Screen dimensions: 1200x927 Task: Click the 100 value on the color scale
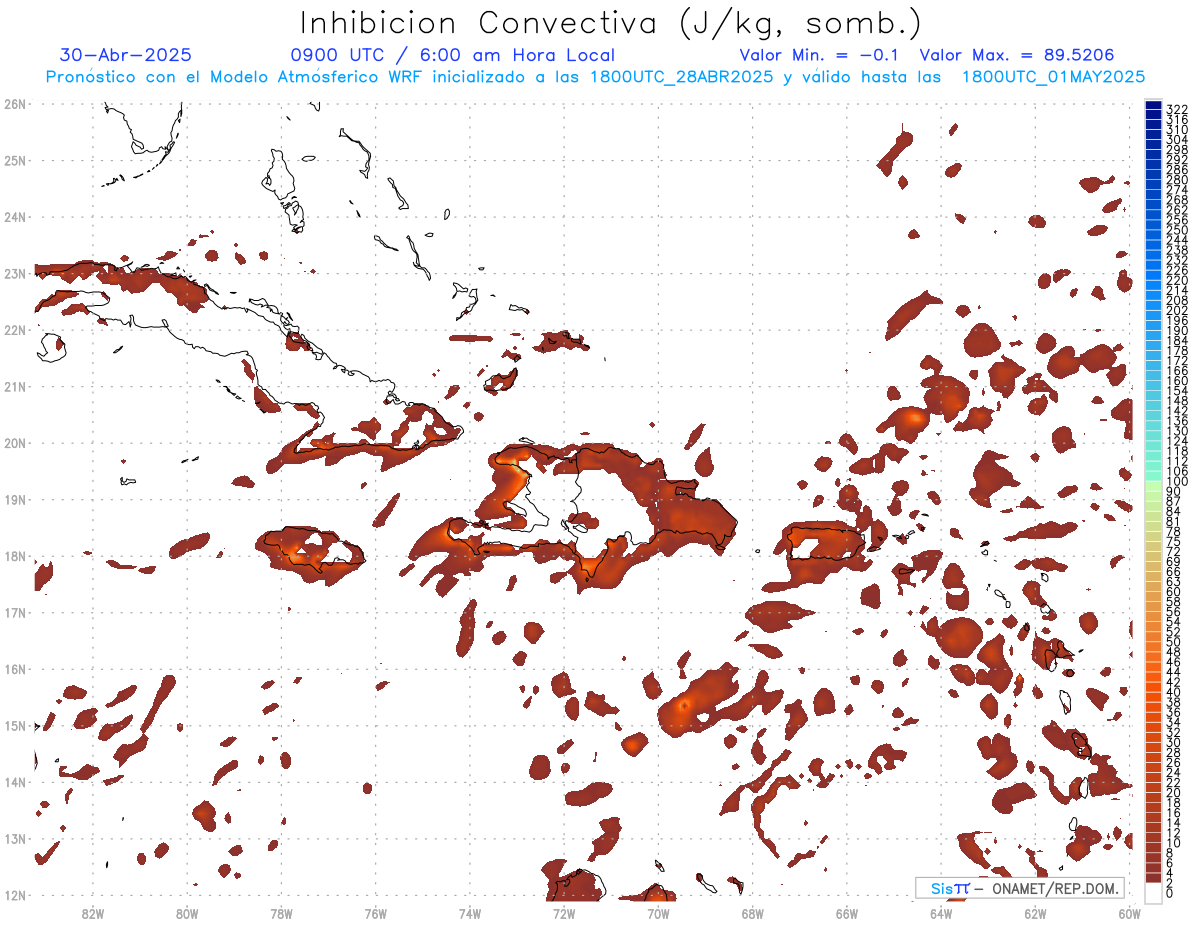[1177, 482]
